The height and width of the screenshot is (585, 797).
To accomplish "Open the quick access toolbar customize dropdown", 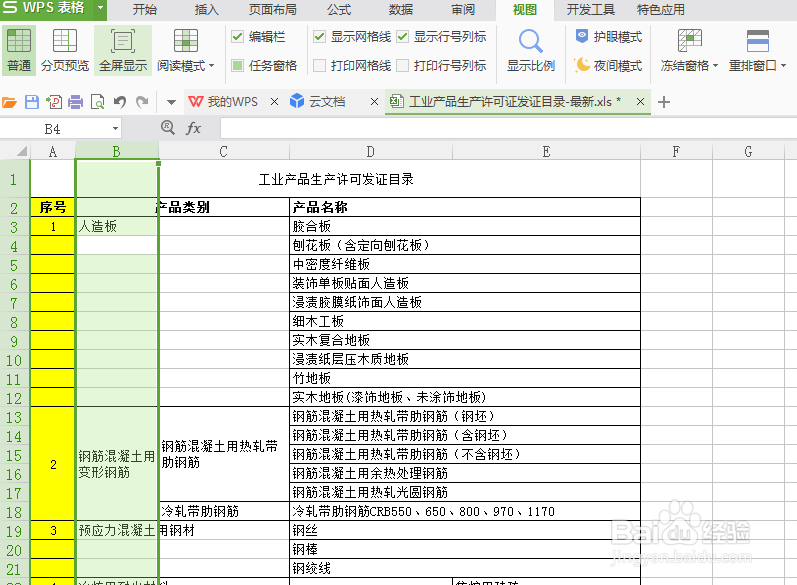I will point(171,103).
